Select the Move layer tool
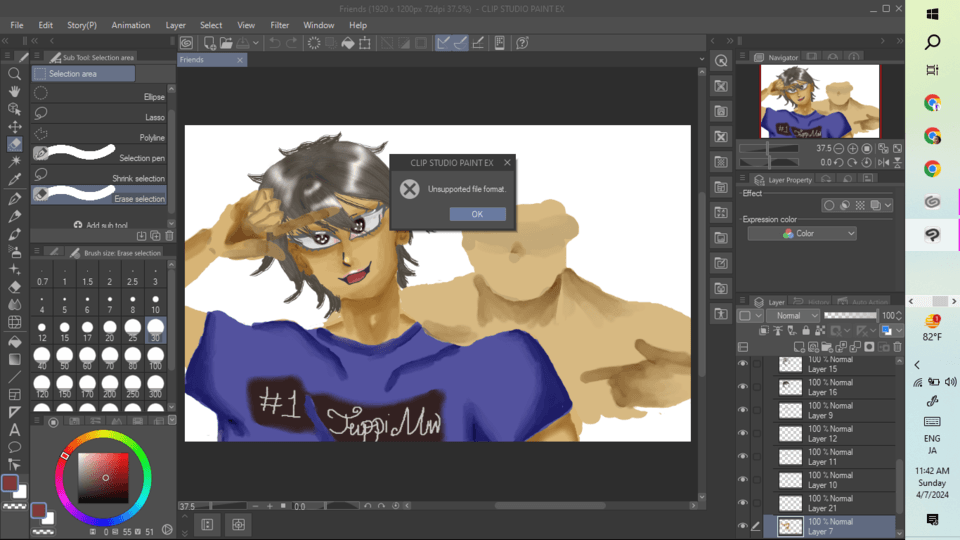This screenshot has width=960, height=540. coord(14,127)
